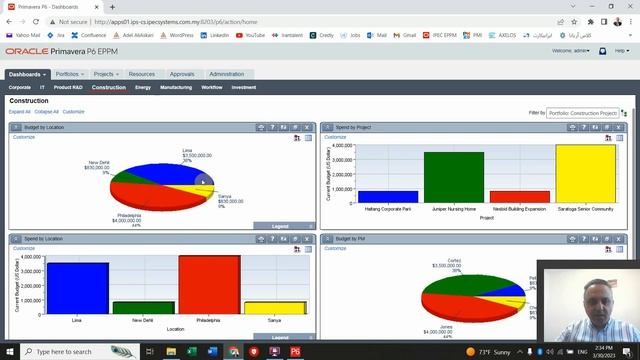Expand the Legend bar in Spend by Location

[284, 337]
